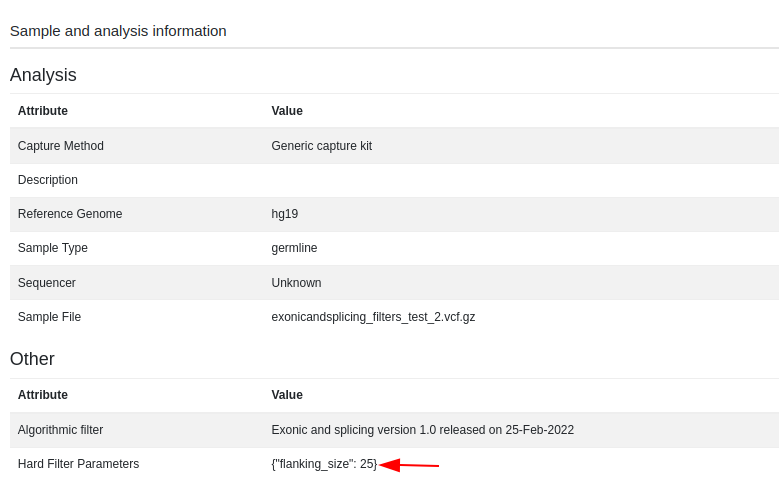Screen dimensions: 779x502
Task: Click the Generic capture kit value
Action: [x=321, y=146]
